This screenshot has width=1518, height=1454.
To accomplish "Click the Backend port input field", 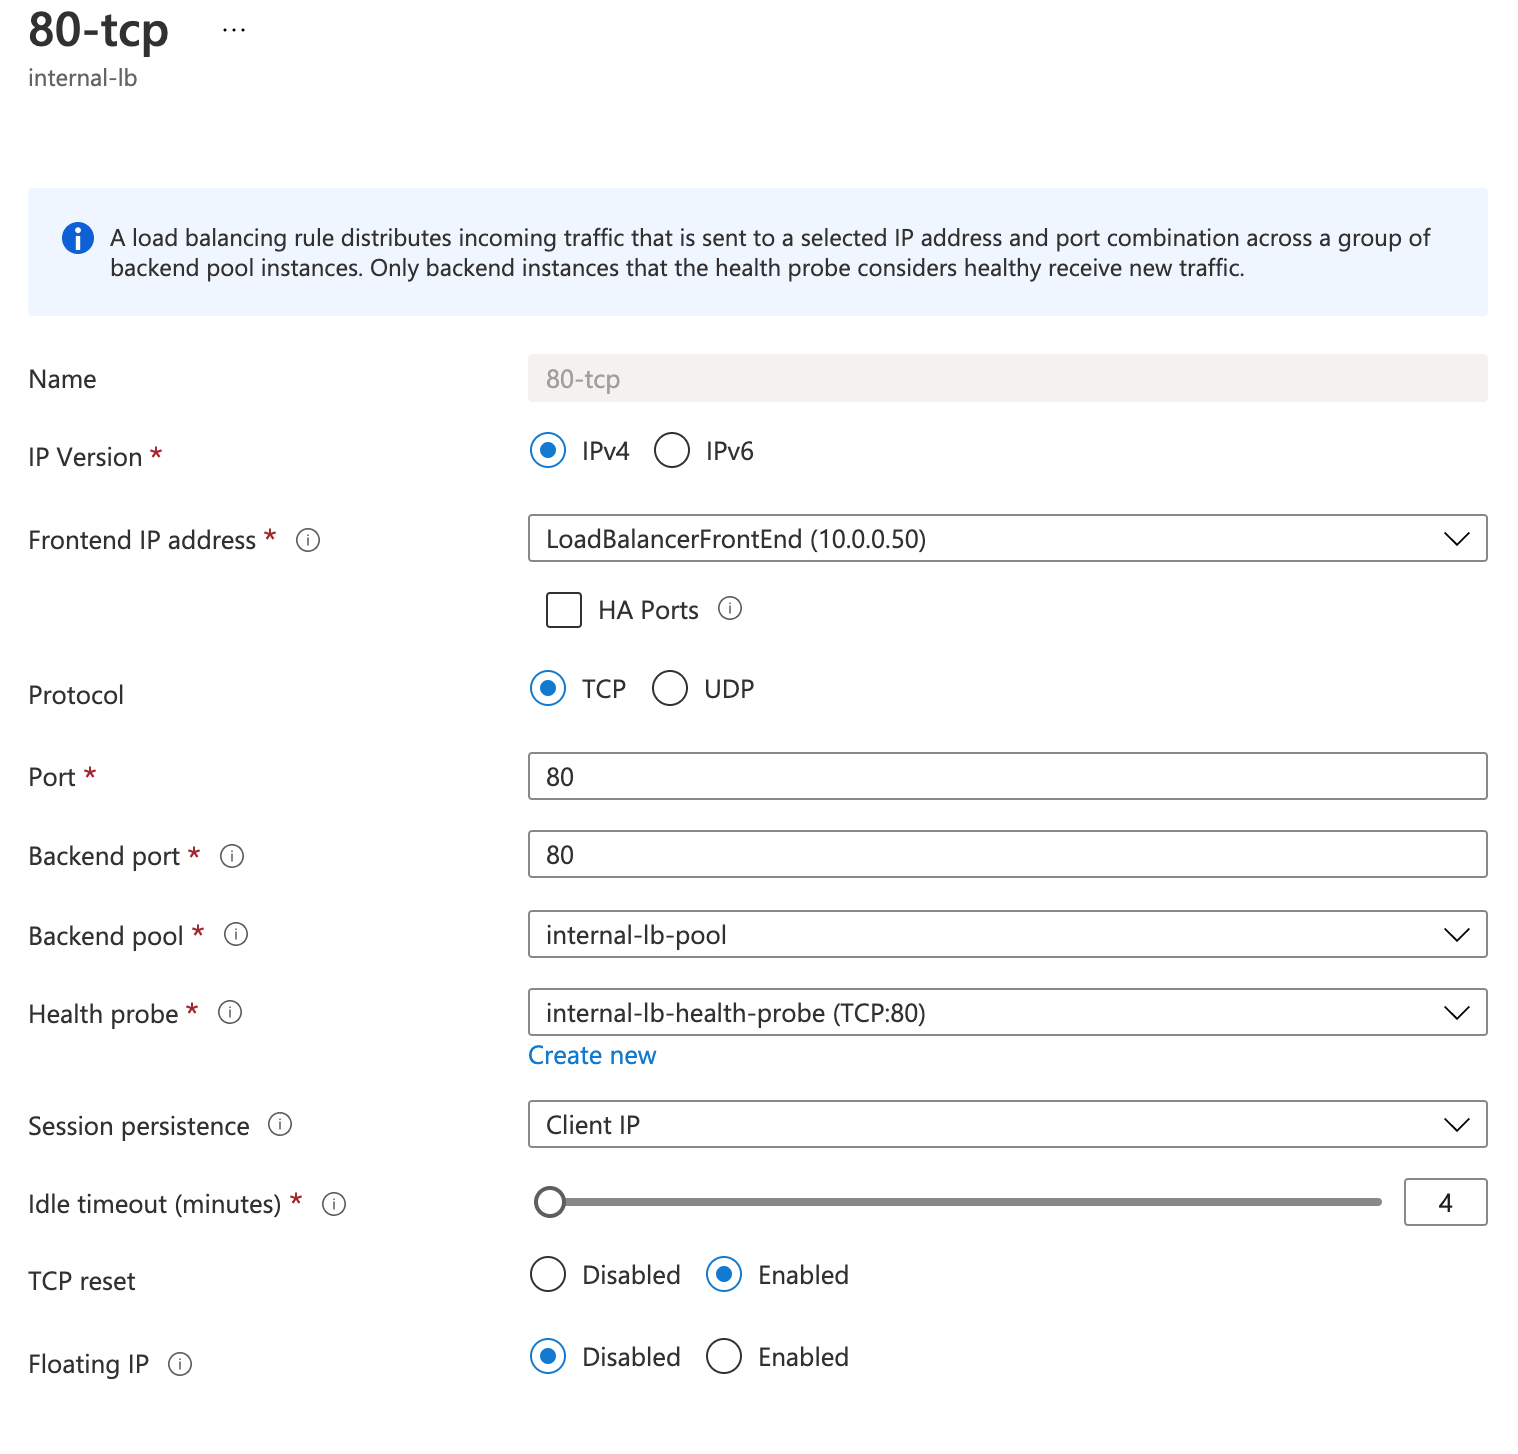I will 1008,854.
